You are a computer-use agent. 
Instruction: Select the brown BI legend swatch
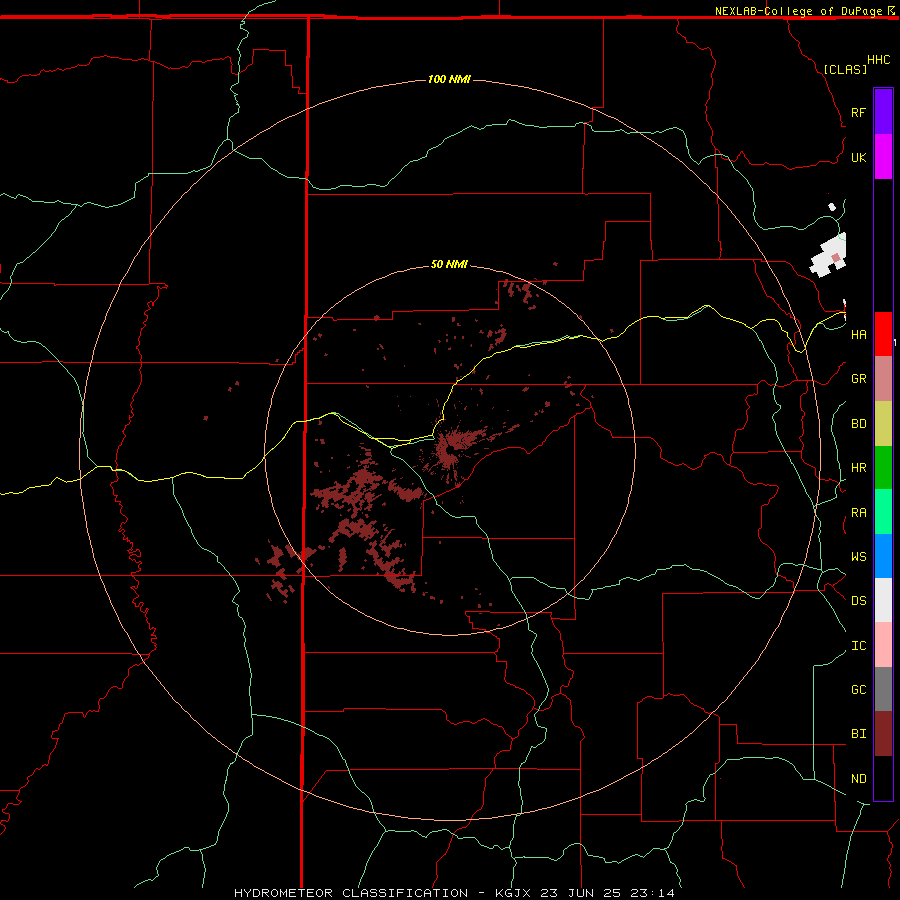click(x=883, y=734)
